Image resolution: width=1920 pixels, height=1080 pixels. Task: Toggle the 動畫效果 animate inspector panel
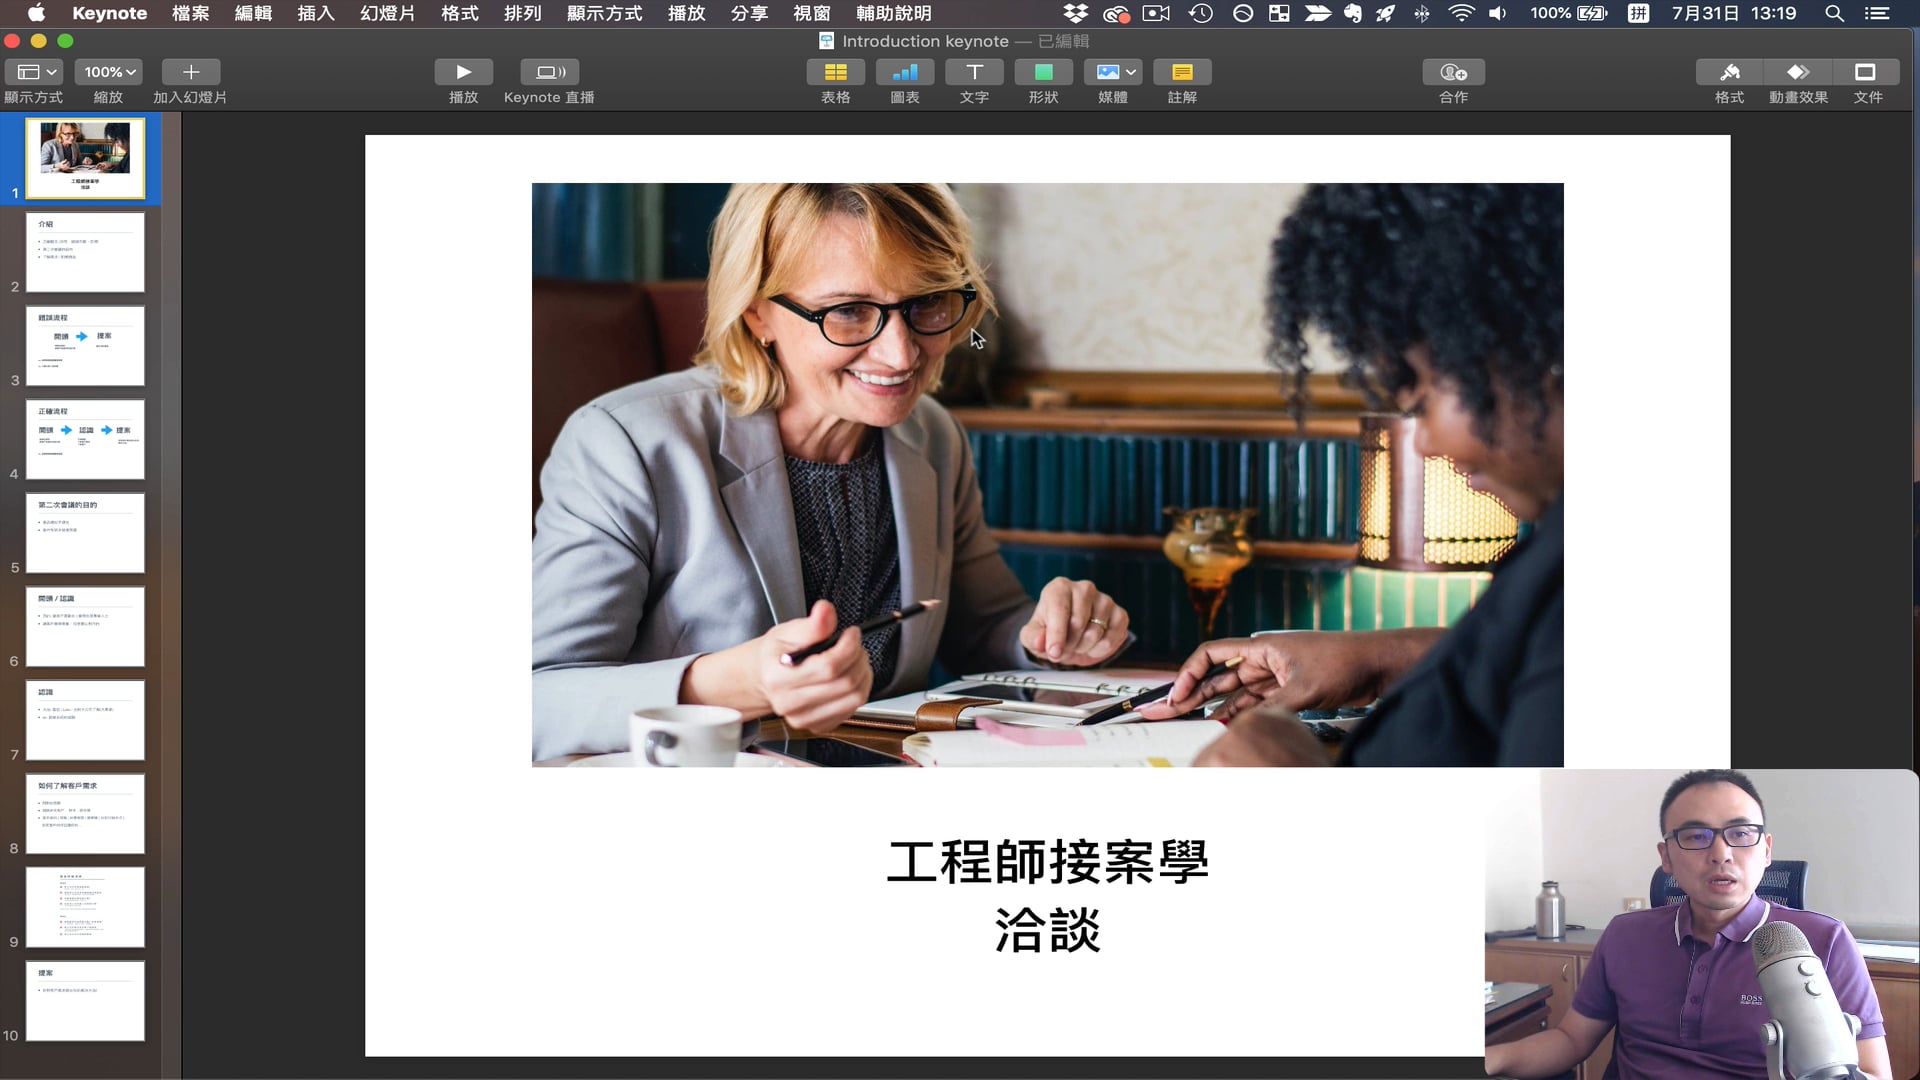1798,72
